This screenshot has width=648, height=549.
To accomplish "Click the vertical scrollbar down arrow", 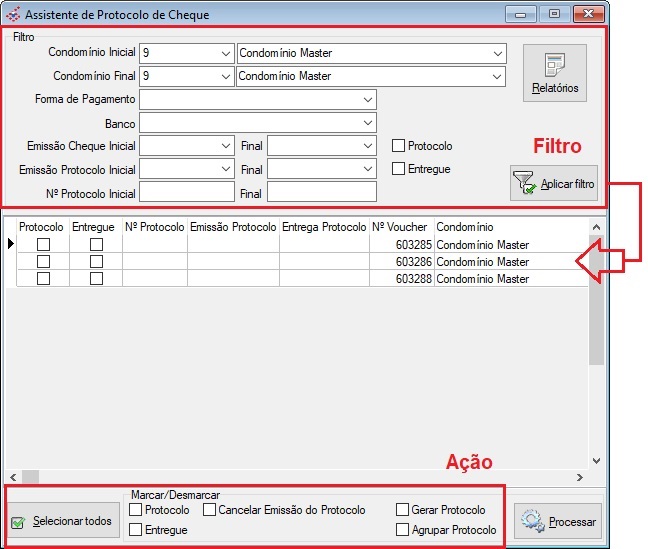I will tap(596, 461).
